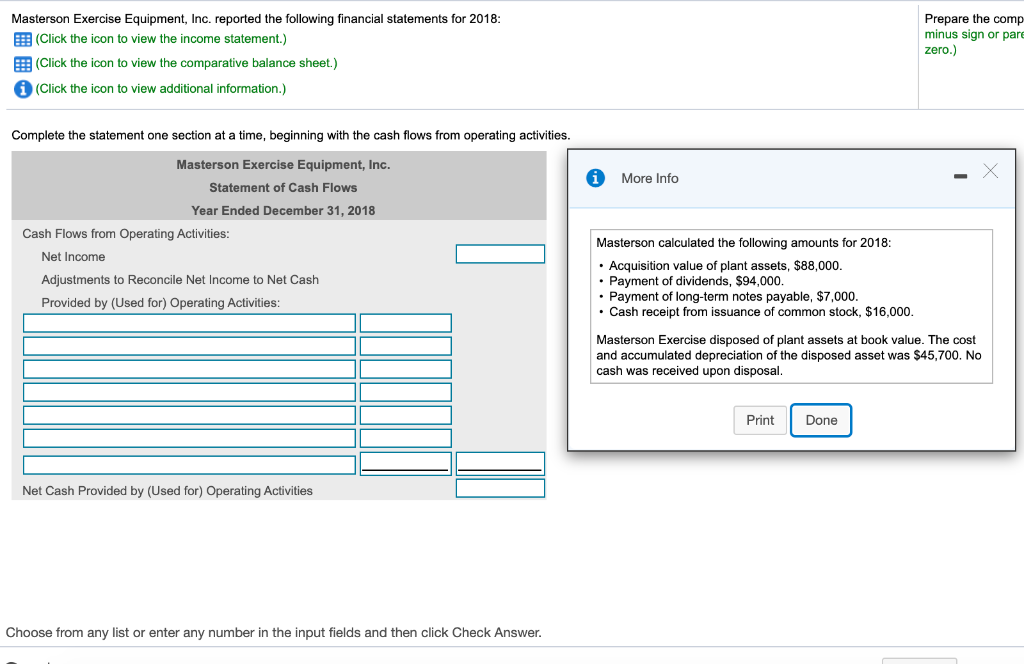The height and width of the screenshot is (664, 1024).
Task: Click 'Cash Flows from Operating Activities:' label
Action: point(126,234)
